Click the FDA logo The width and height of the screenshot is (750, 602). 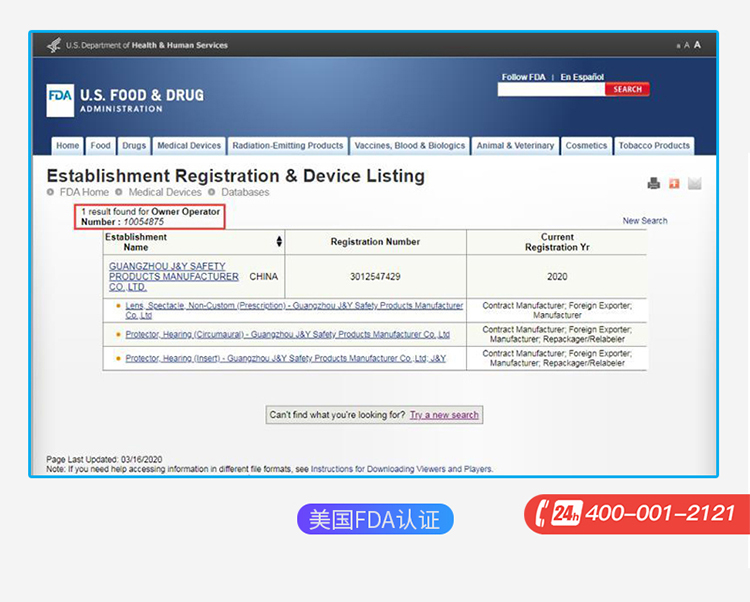tap(60, 100)
